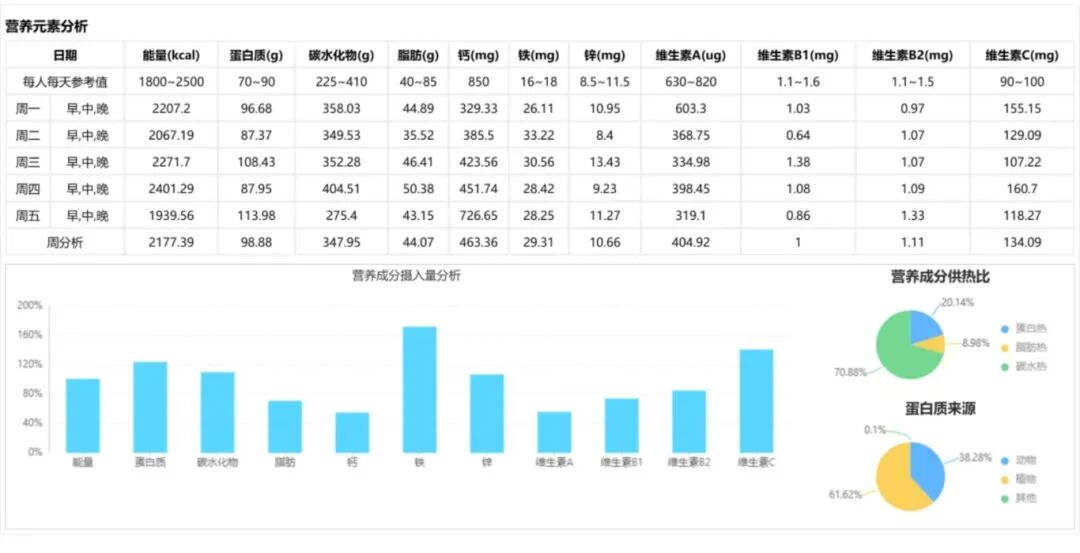Click the blue 20.14% pie slice
This screenshot has height=553, width=1080.
pyautogui.click(x=924, y=326)
